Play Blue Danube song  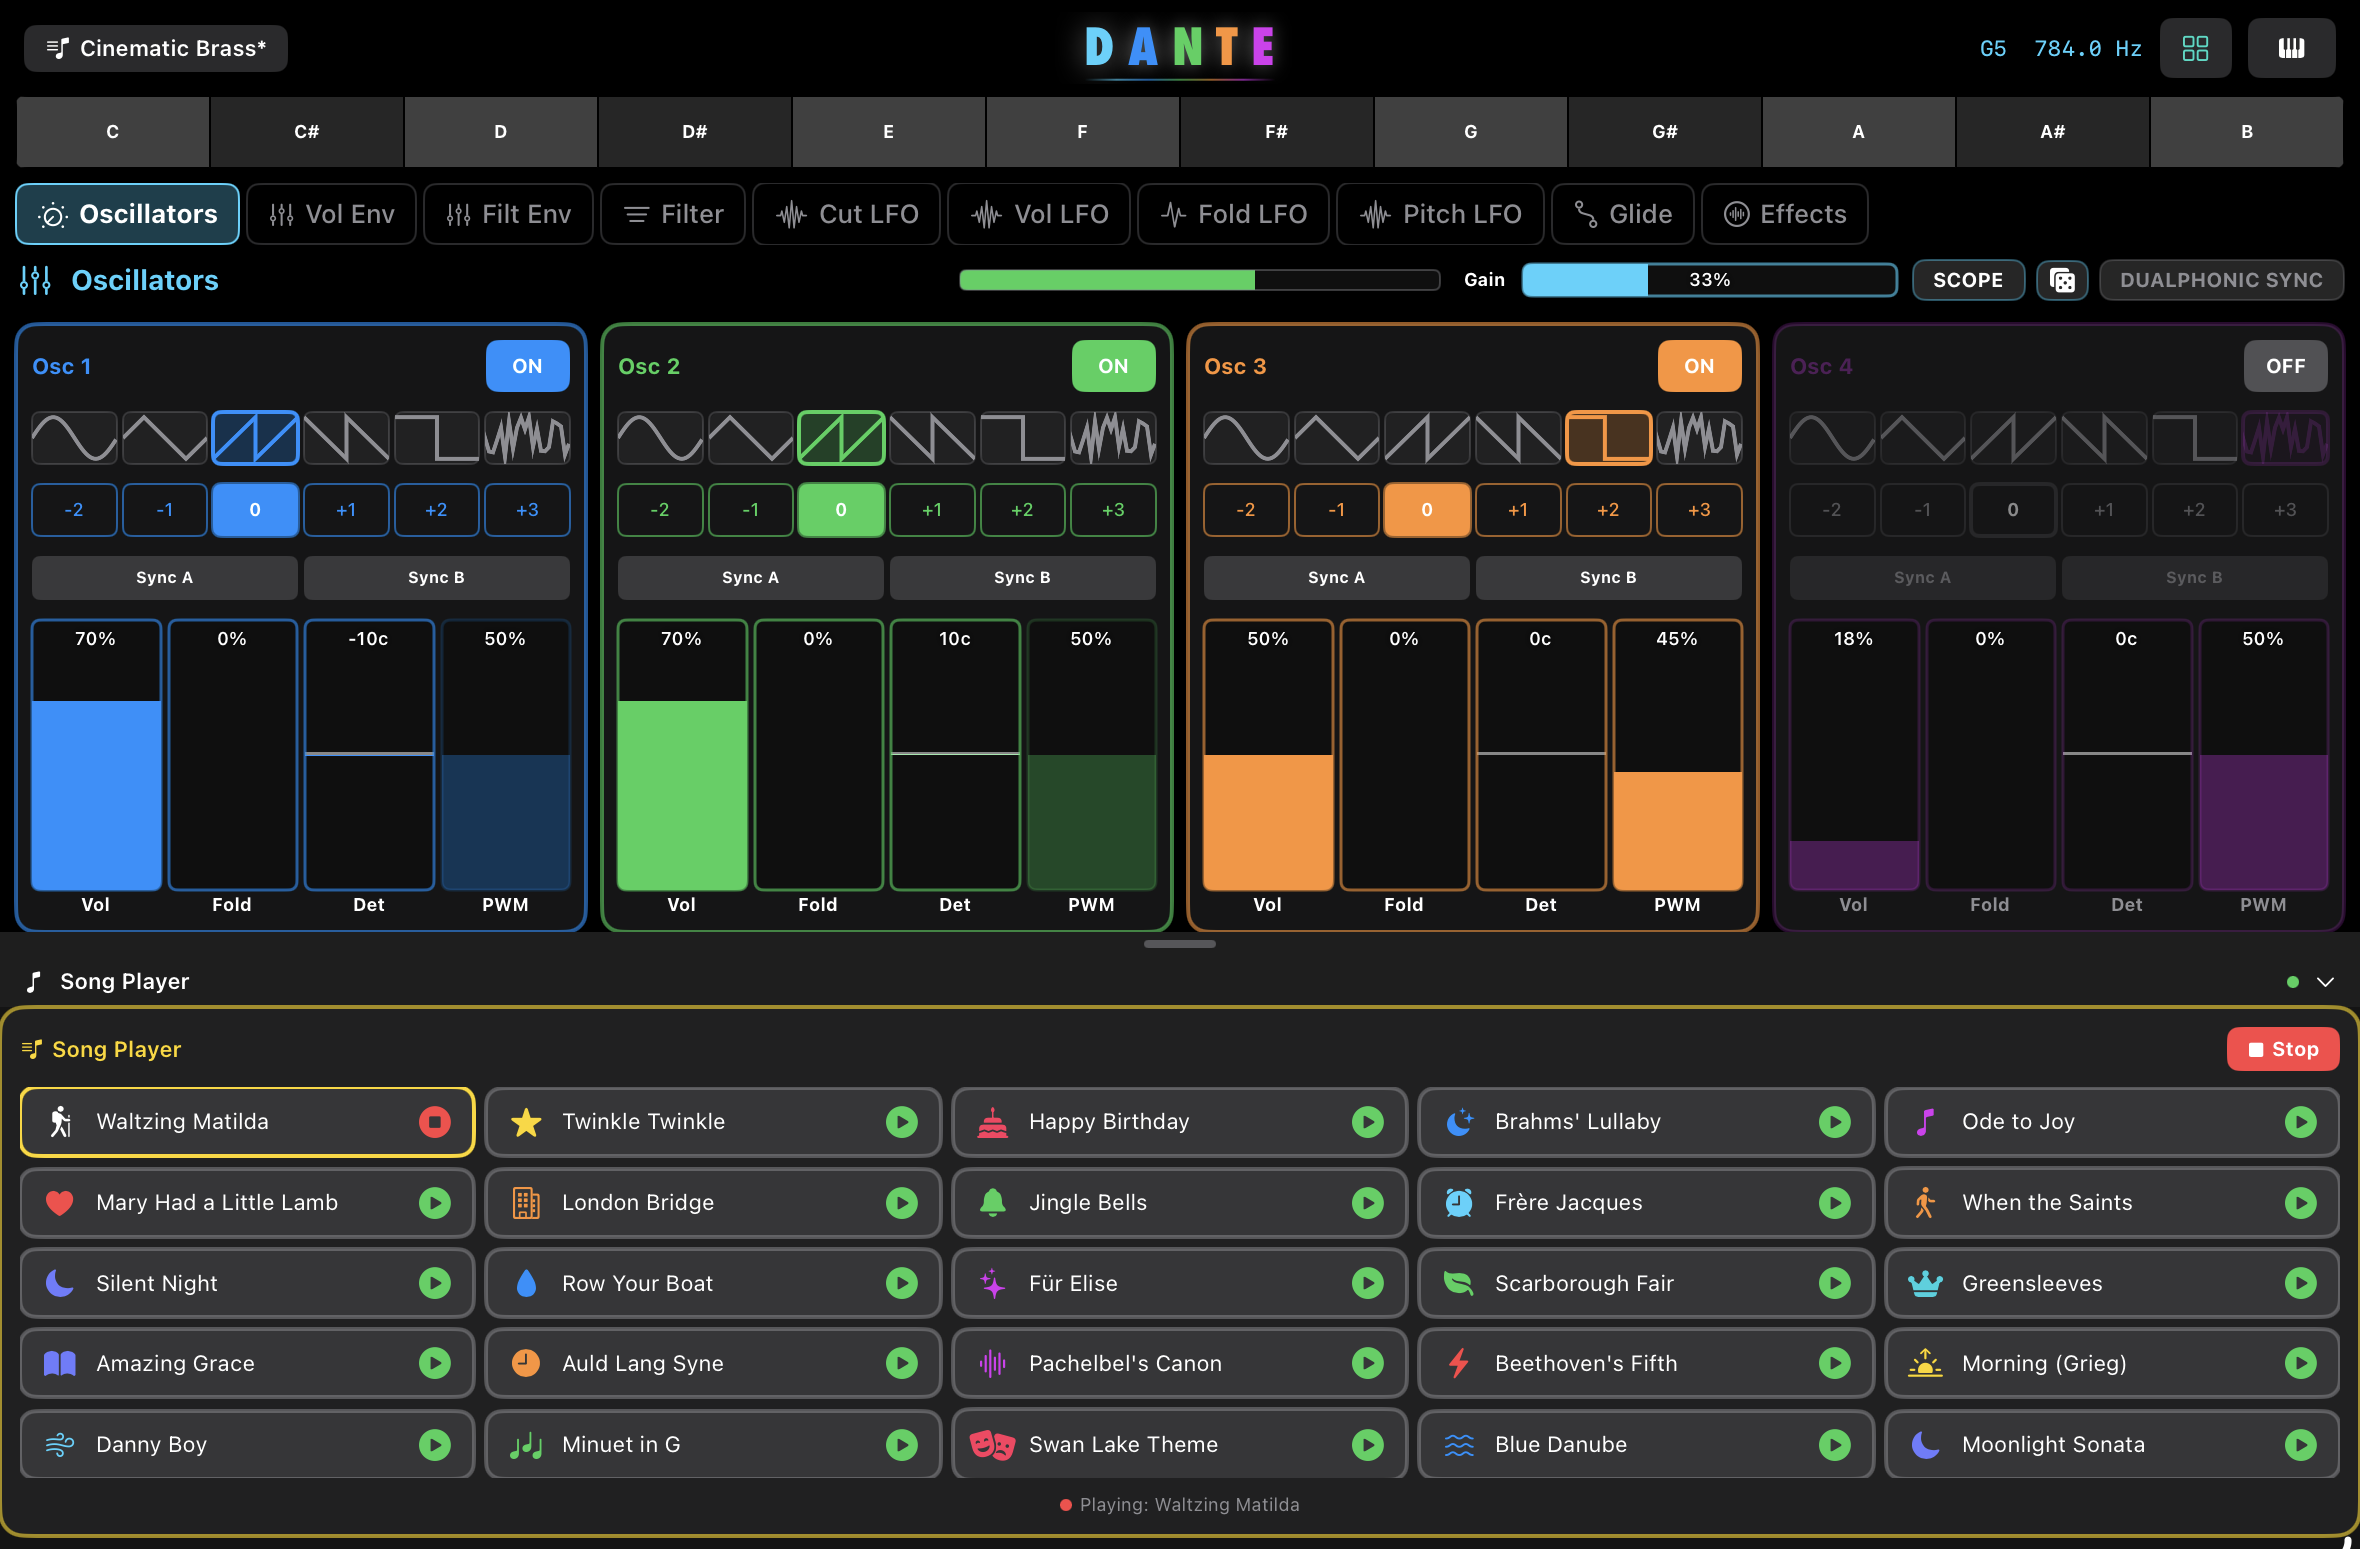[x=1834, y=1444]
